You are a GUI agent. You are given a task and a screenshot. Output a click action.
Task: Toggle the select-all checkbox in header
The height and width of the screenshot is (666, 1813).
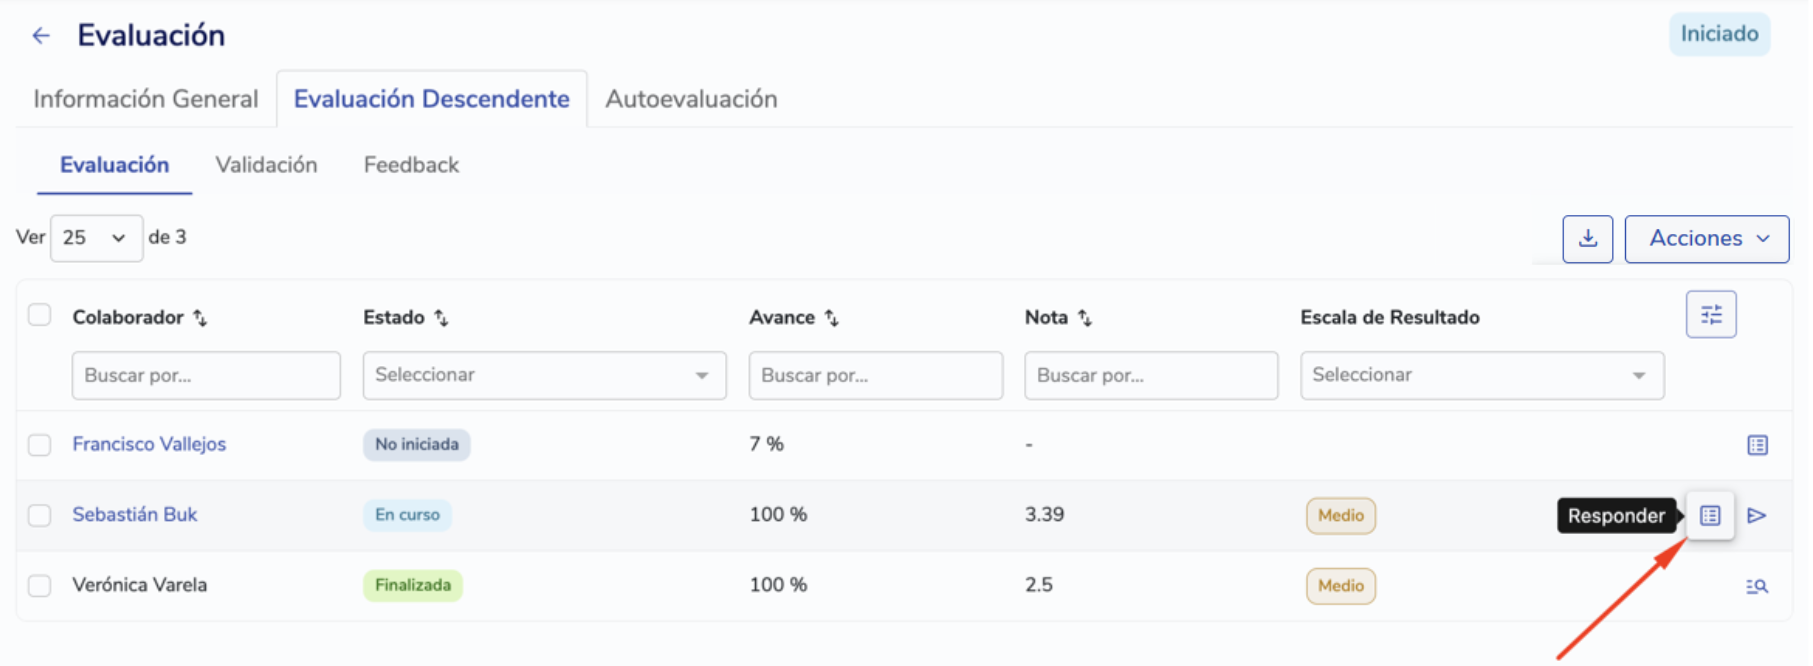coord(39,315)
